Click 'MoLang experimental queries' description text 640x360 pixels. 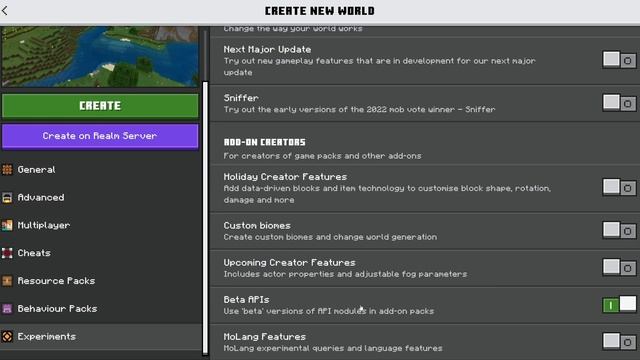pyautogui.click(x=333, y=348)
